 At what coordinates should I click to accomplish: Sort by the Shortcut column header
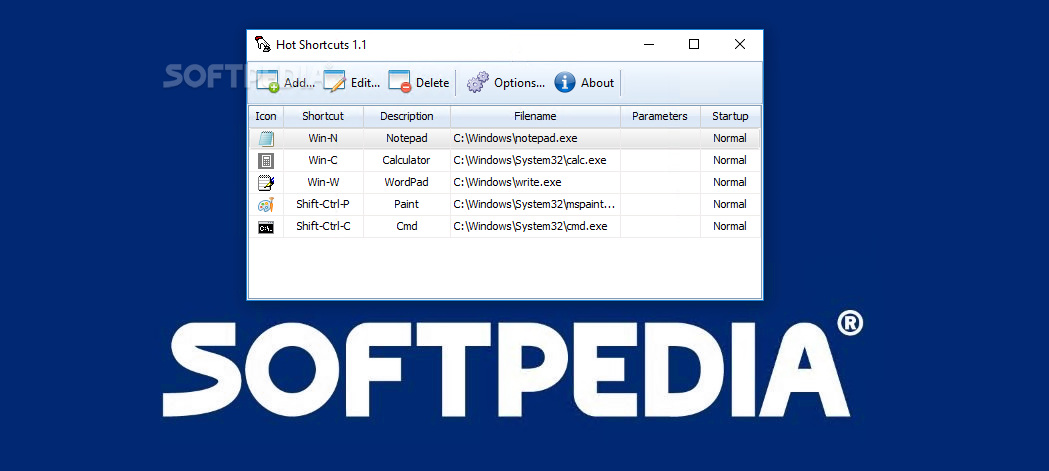[x=323, y=116]
